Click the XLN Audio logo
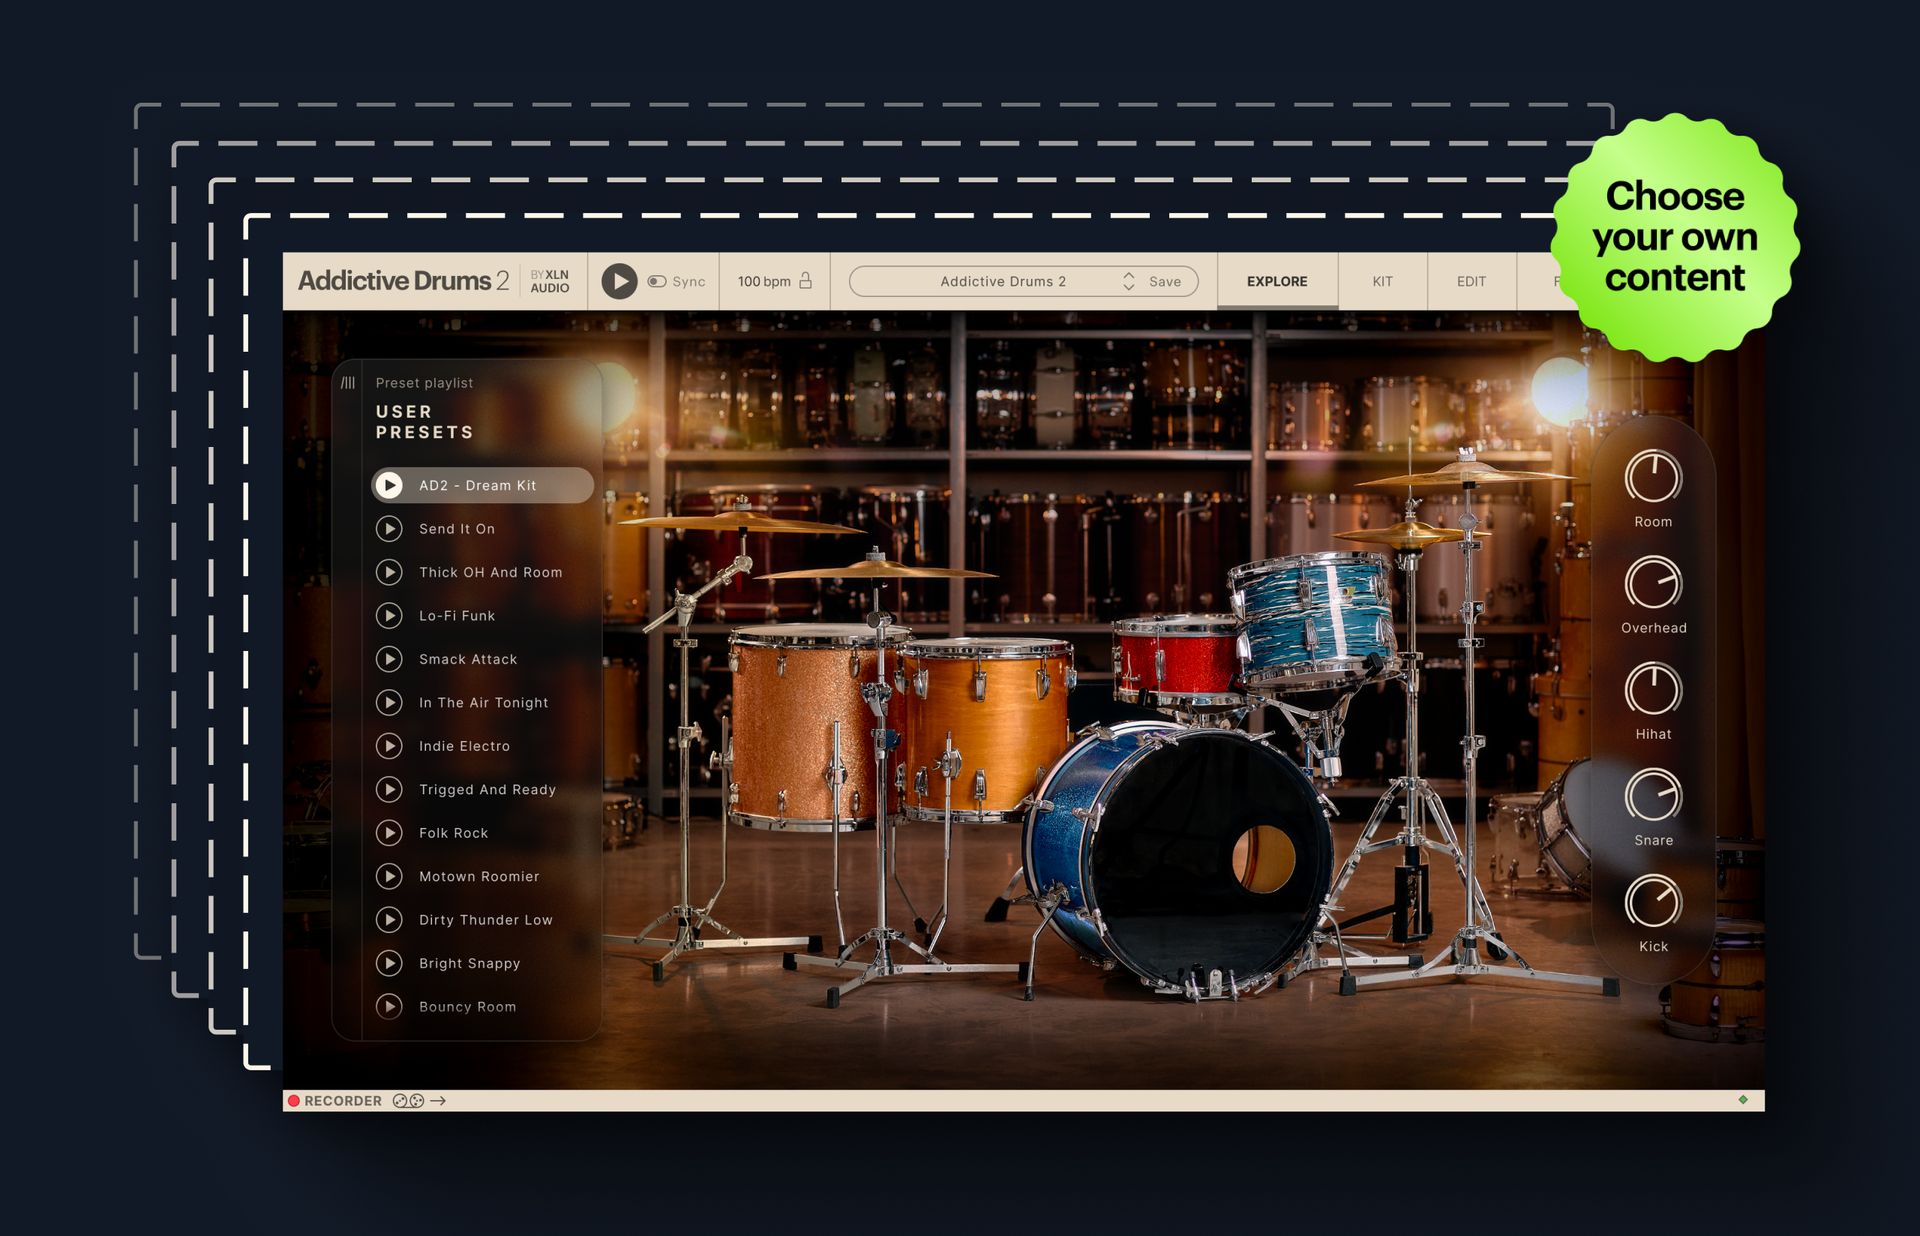The image size is (1920, 1236). point(550,281)
